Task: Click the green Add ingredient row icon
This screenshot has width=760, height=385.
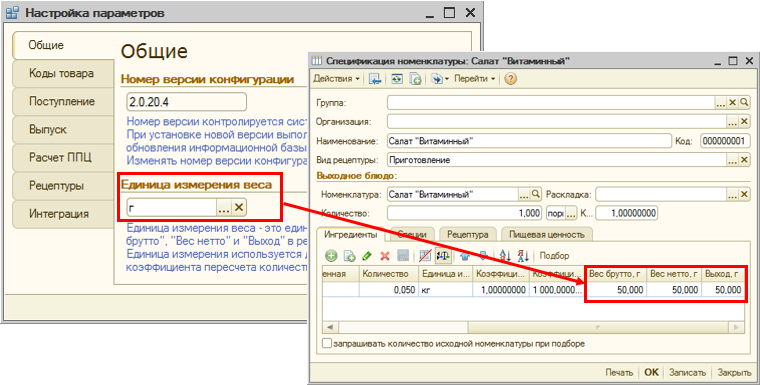Action: click(x=331, y=256)
